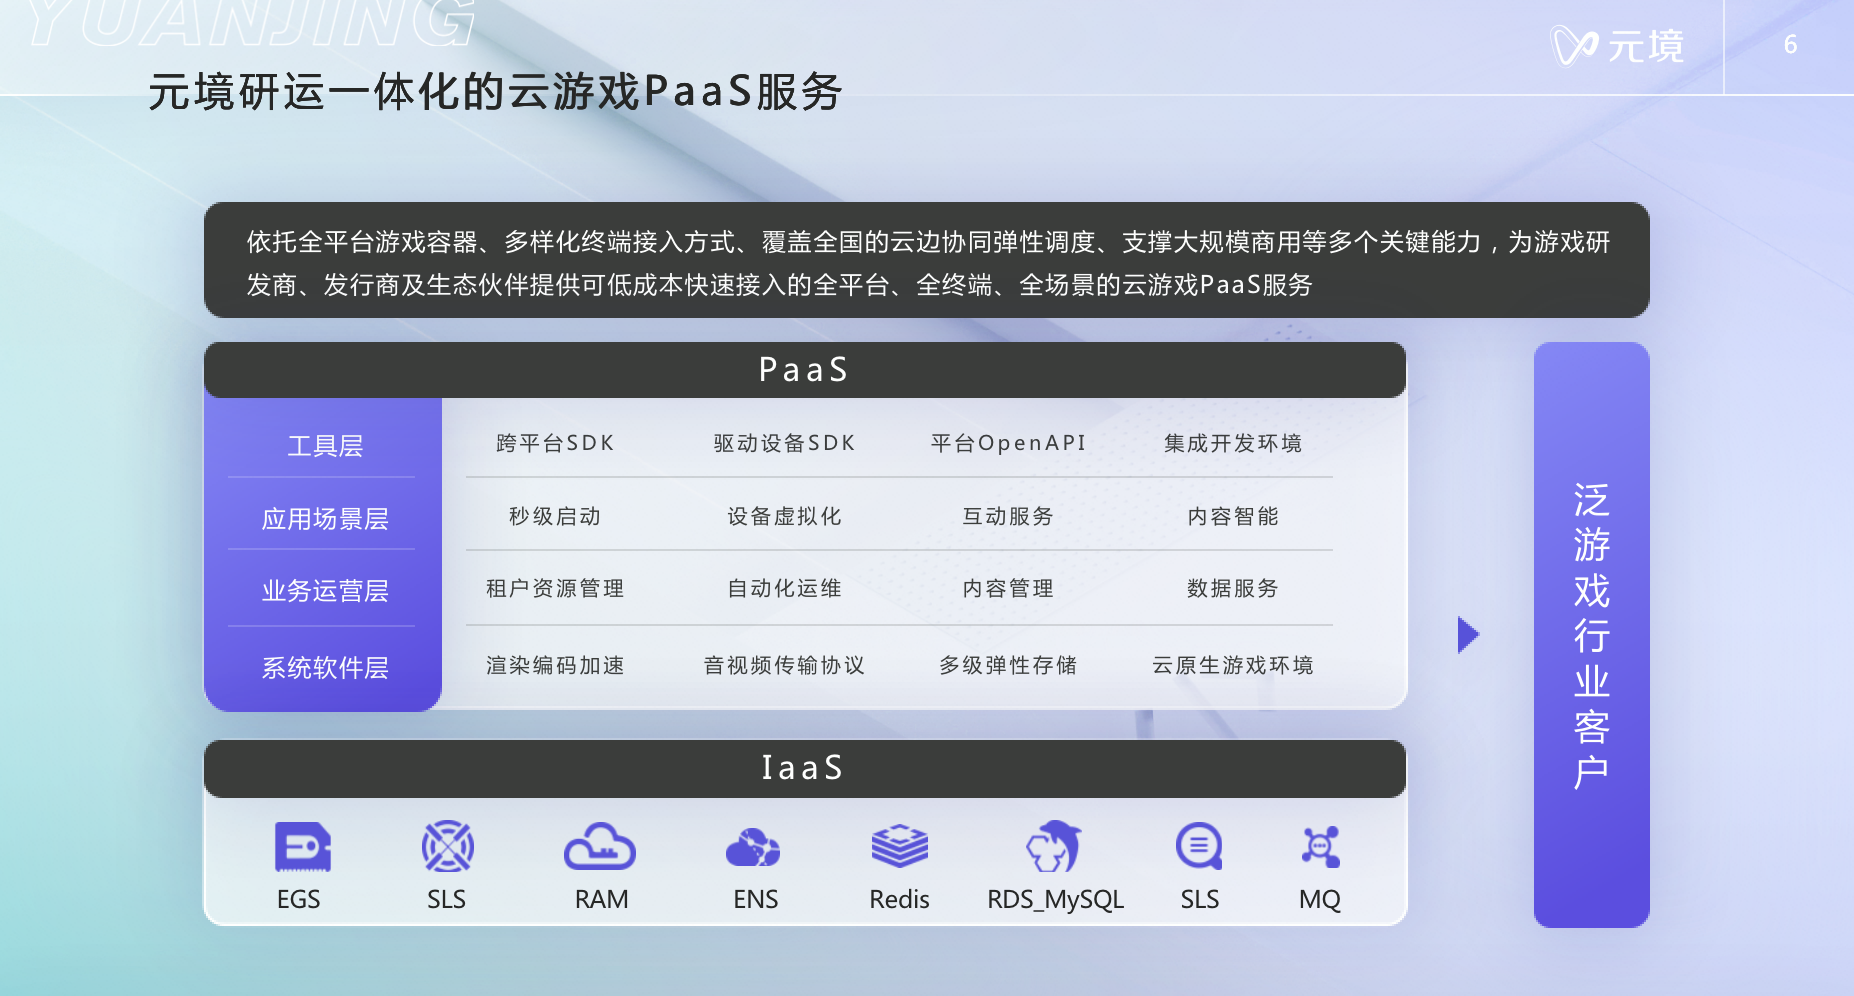Click the 内容管理 cell
1854x996 pixels.
coord(1008,588)
